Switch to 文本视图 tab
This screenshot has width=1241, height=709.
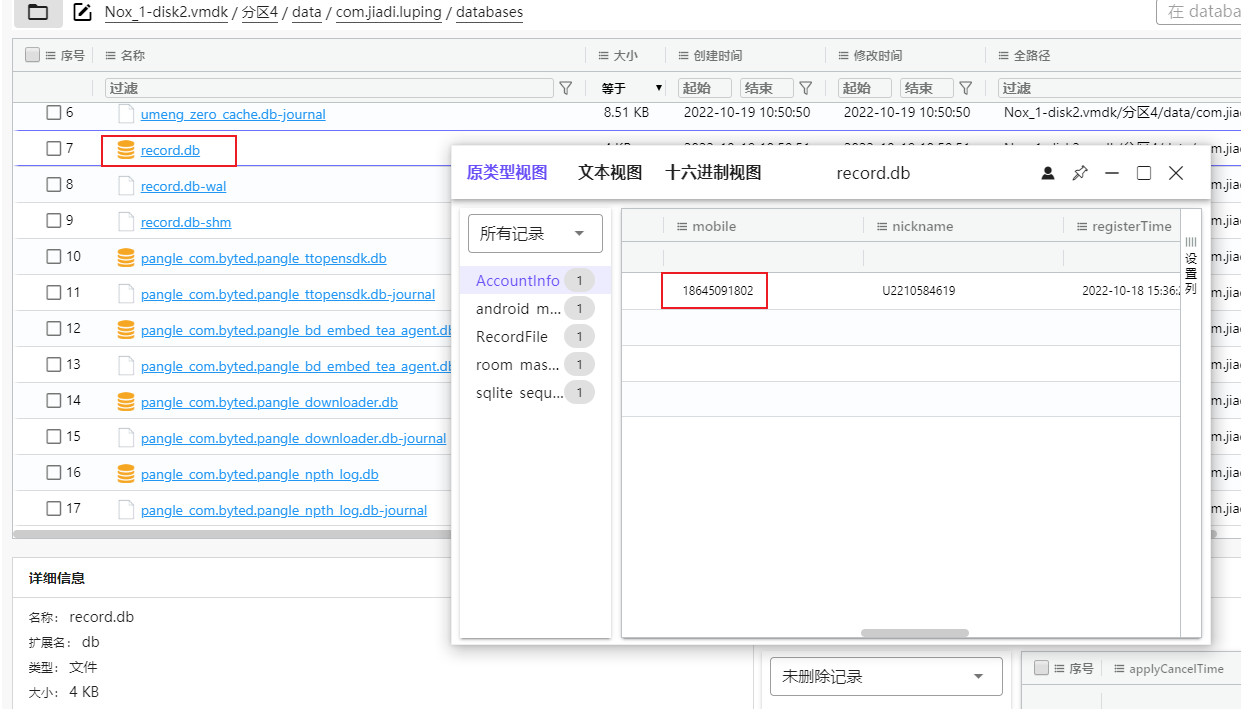tap(609, 173)
